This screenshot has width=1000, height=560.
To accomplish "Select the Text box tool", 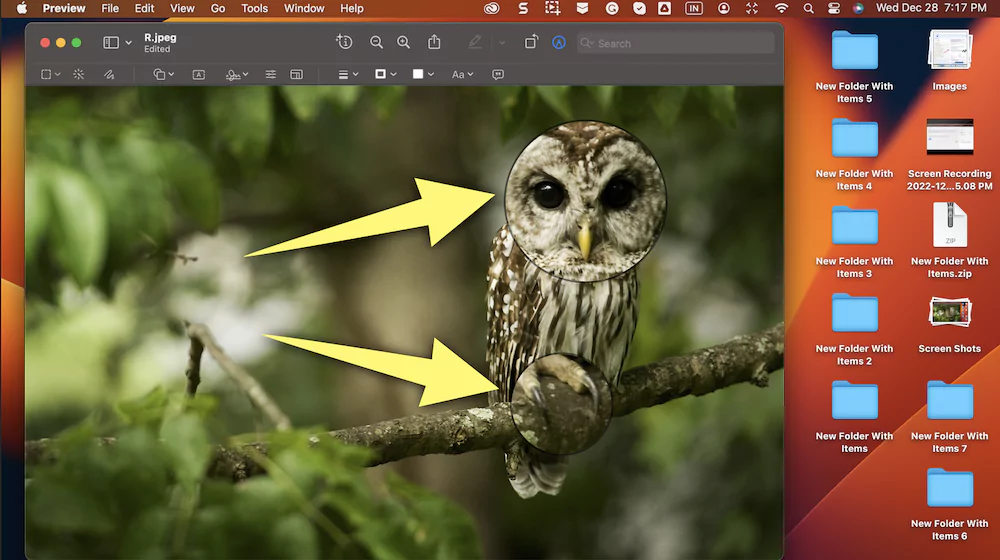I will point(198,75).
